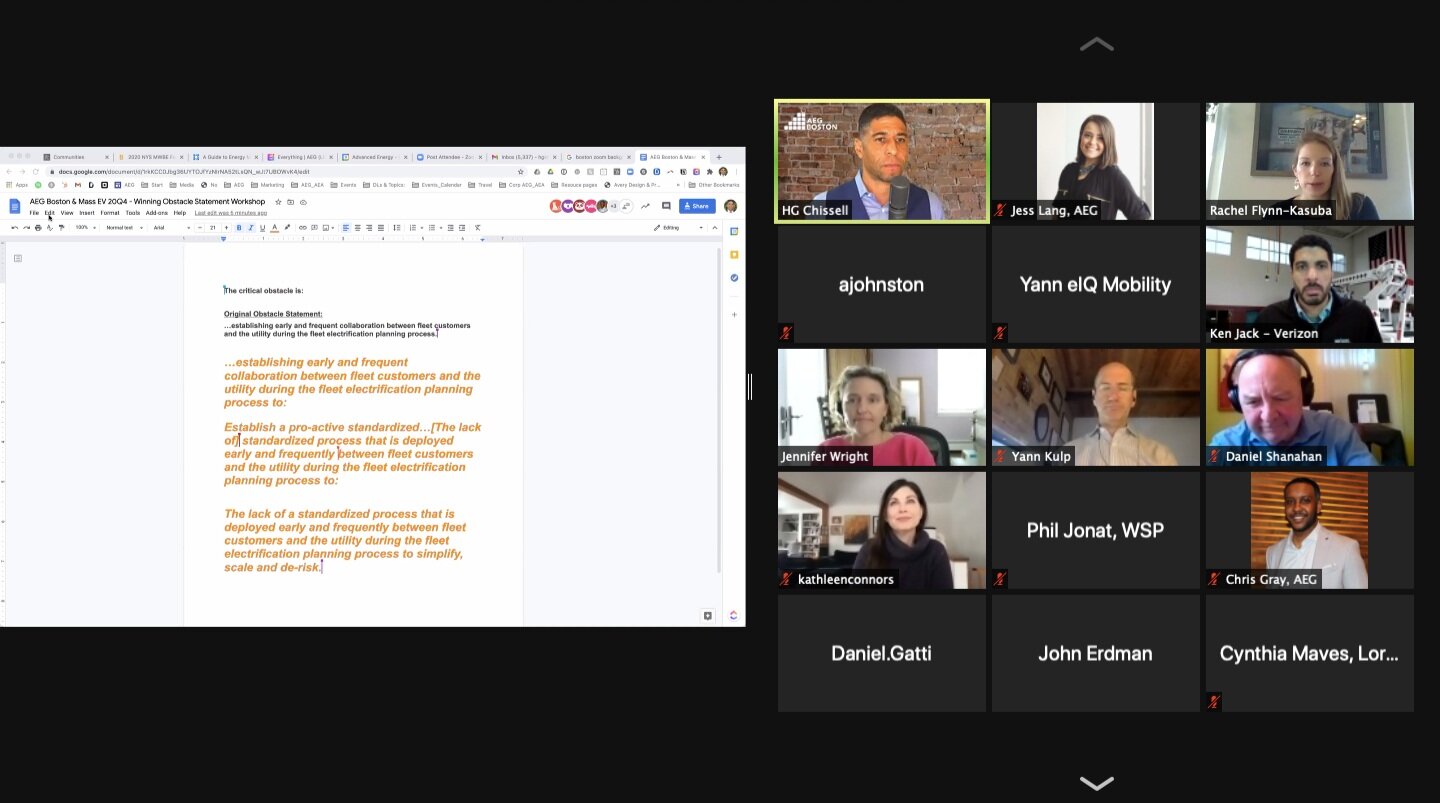Click the spell check icon
The width and height of the screenshot is (1440, 803).
tap(50, 228)
